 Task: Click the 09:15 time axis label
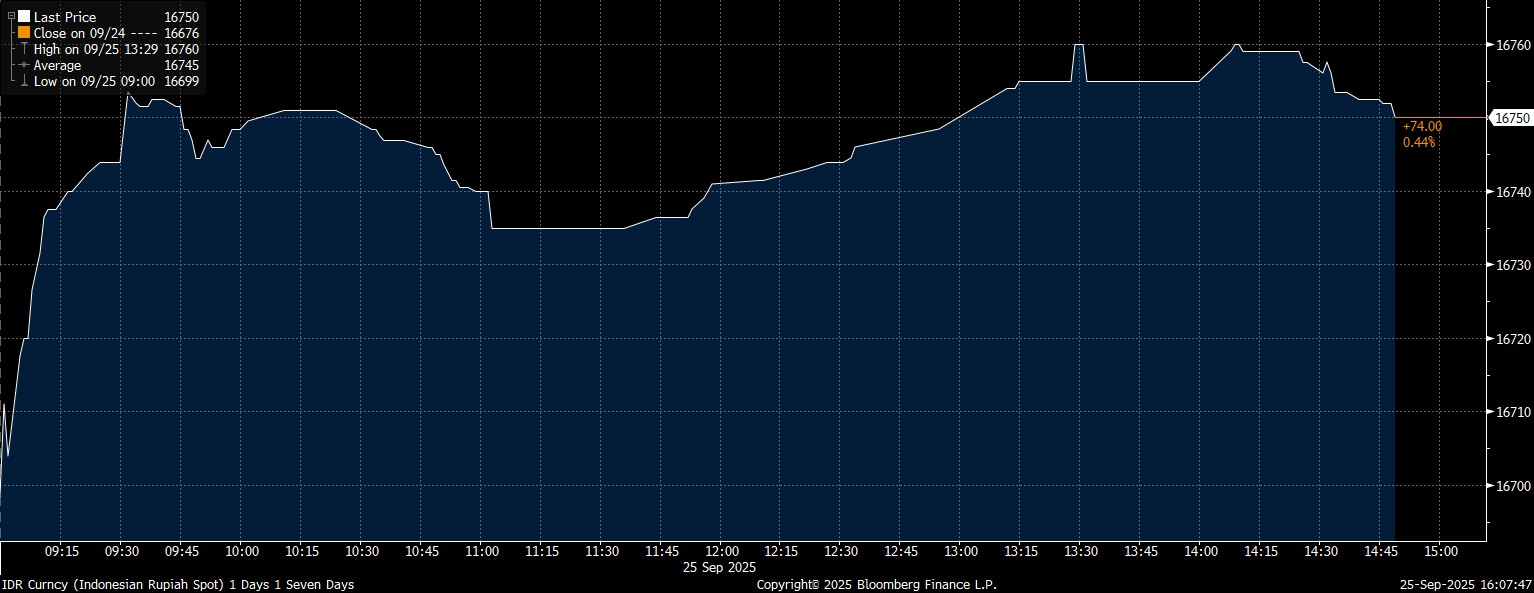(62, 551)
